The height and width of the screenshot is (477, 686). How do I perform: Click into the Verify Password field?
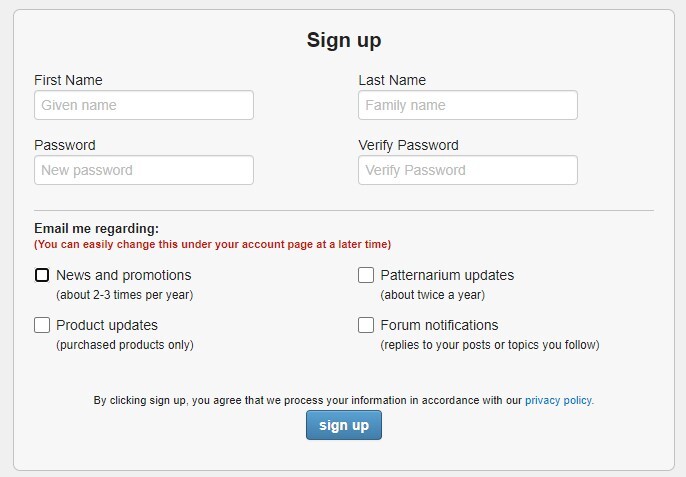(x=467, y=170)
